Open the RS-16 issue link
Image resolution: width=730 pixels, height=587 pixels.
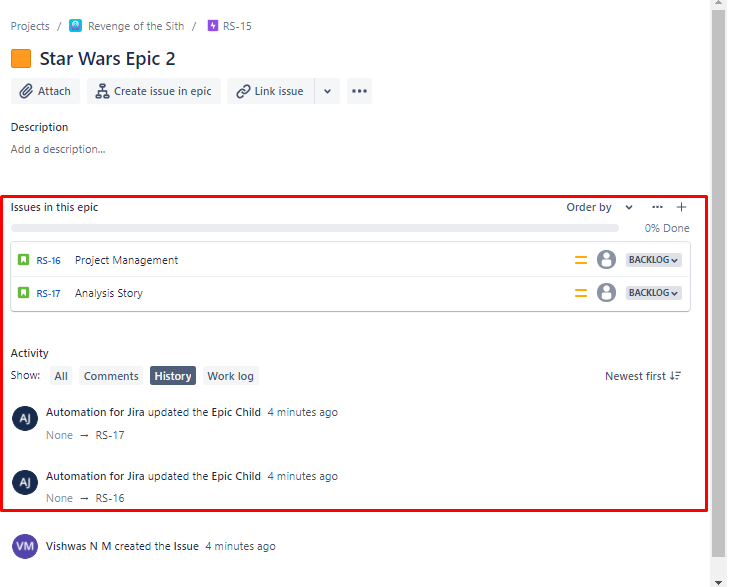pyautogui.click(x=48, y=260)
